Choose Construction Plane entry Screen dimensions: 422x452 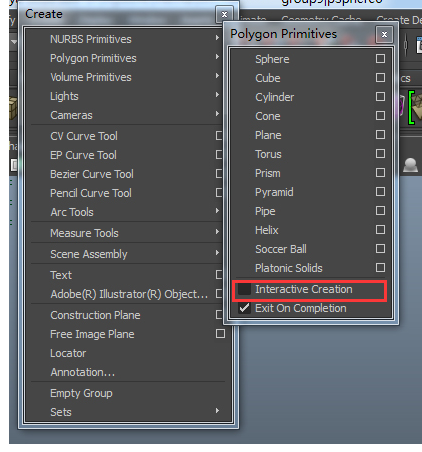click(95, 315)
